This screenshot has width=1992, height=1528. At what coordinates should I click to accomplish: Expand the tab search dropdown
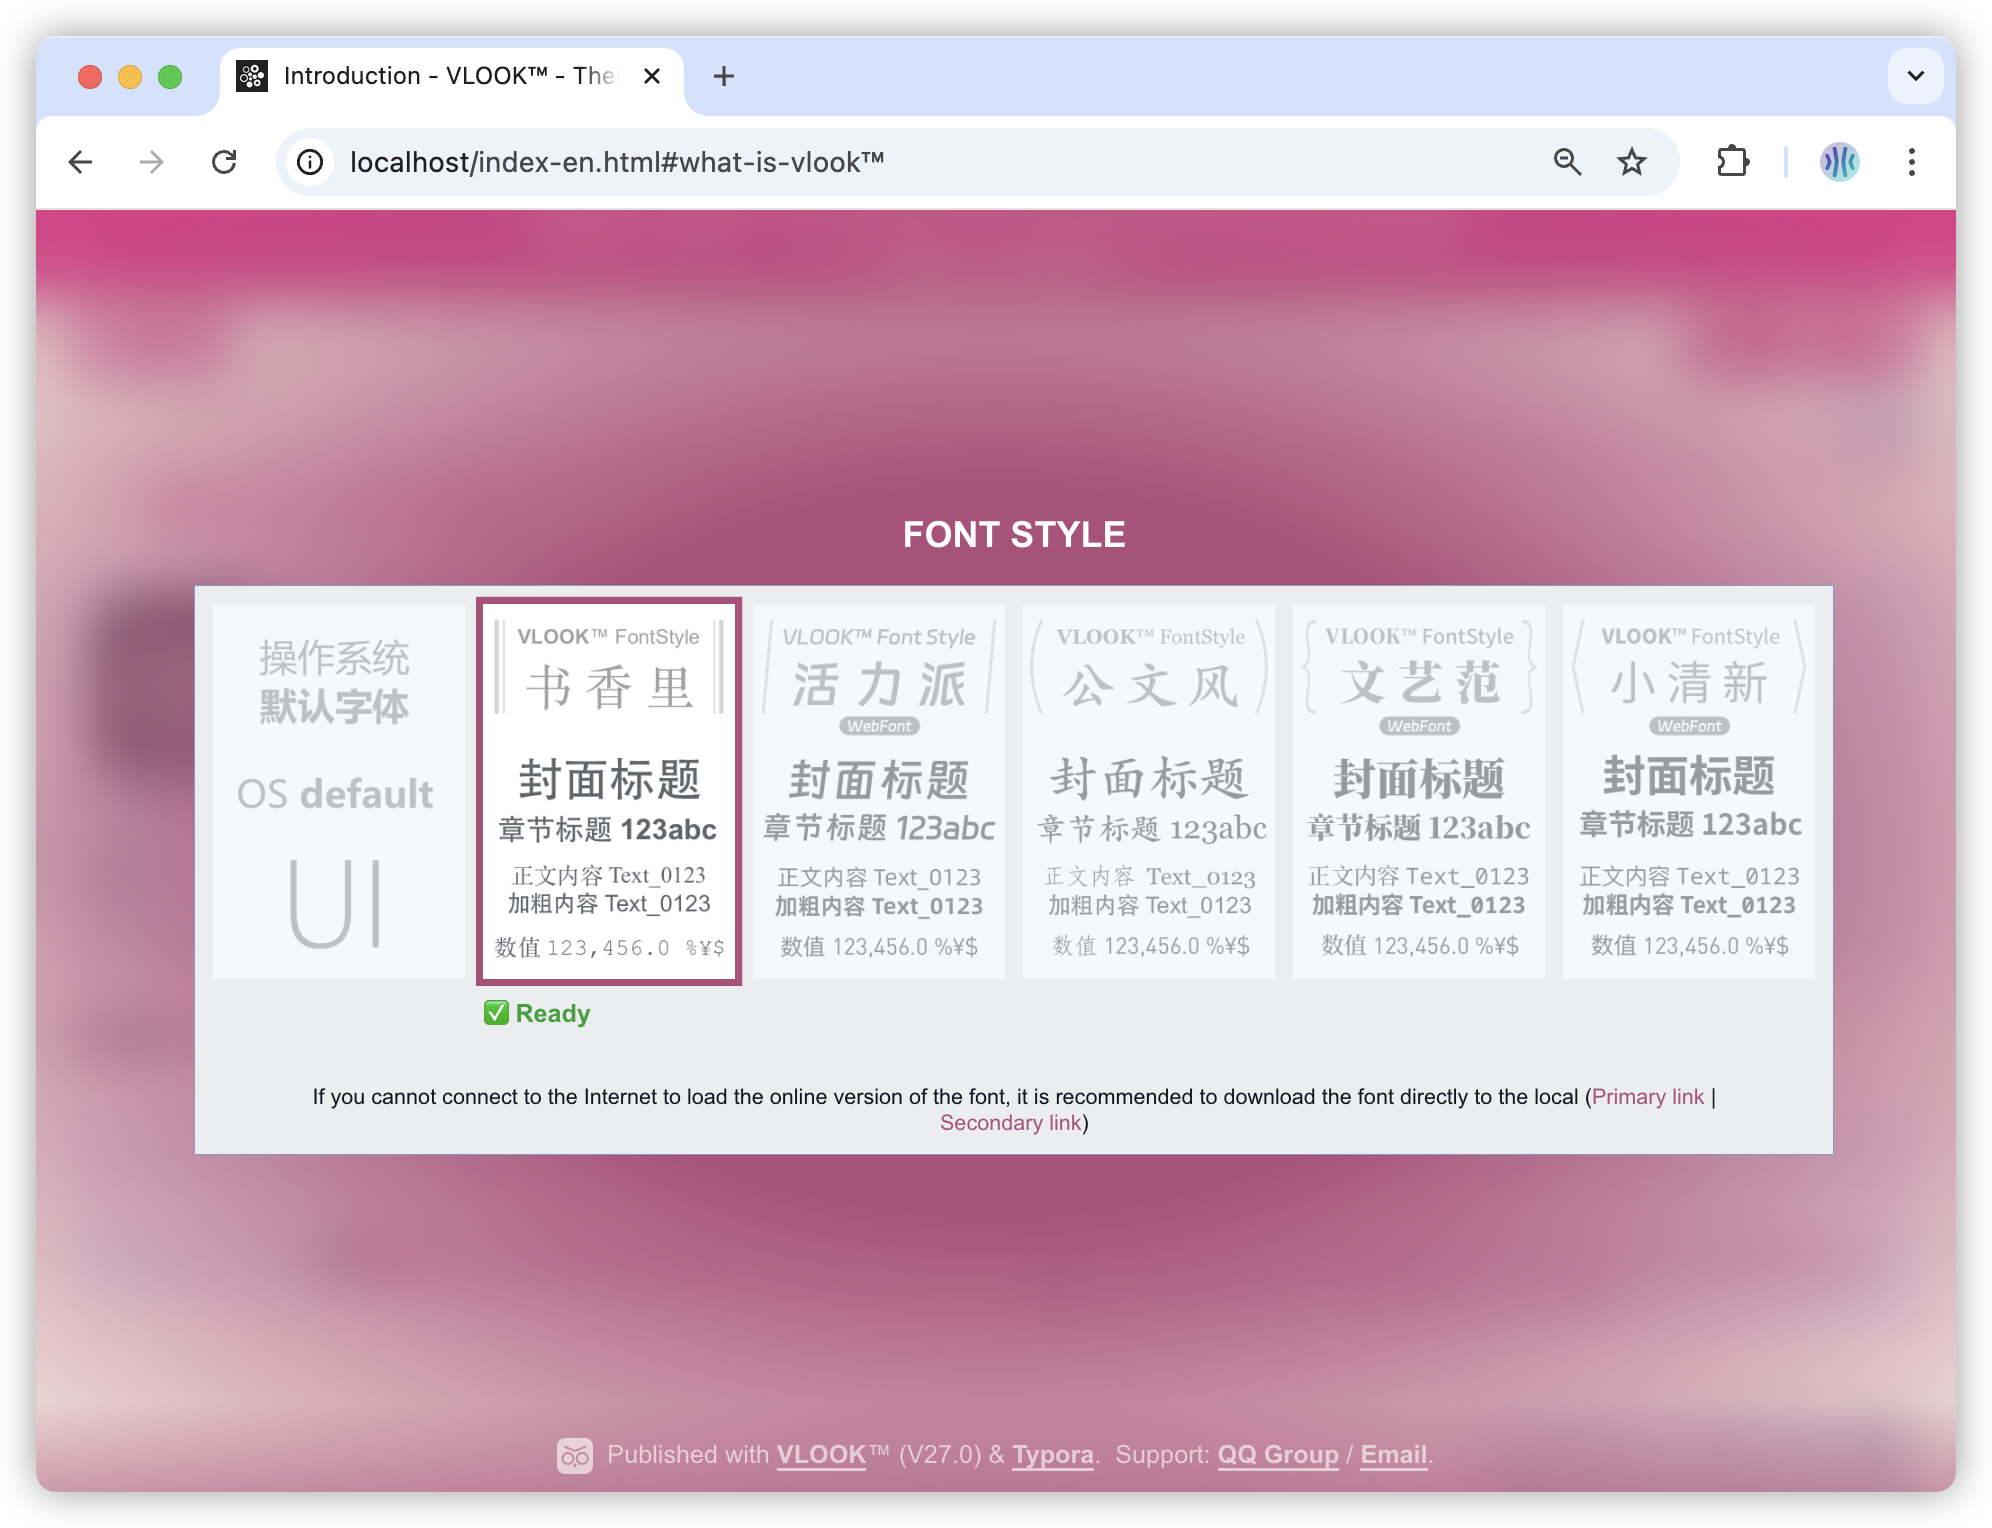pos(1916,76)
